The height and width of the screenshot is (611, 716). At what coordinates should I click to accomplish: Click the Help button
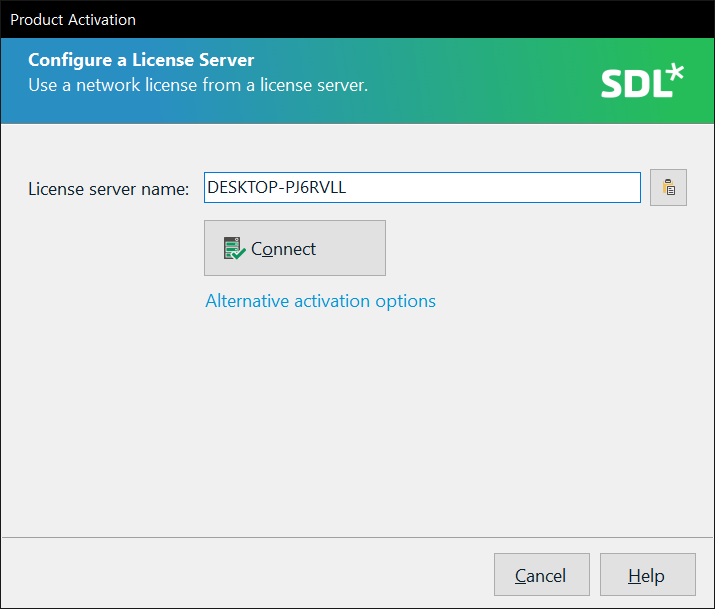(x=648, y=574)
